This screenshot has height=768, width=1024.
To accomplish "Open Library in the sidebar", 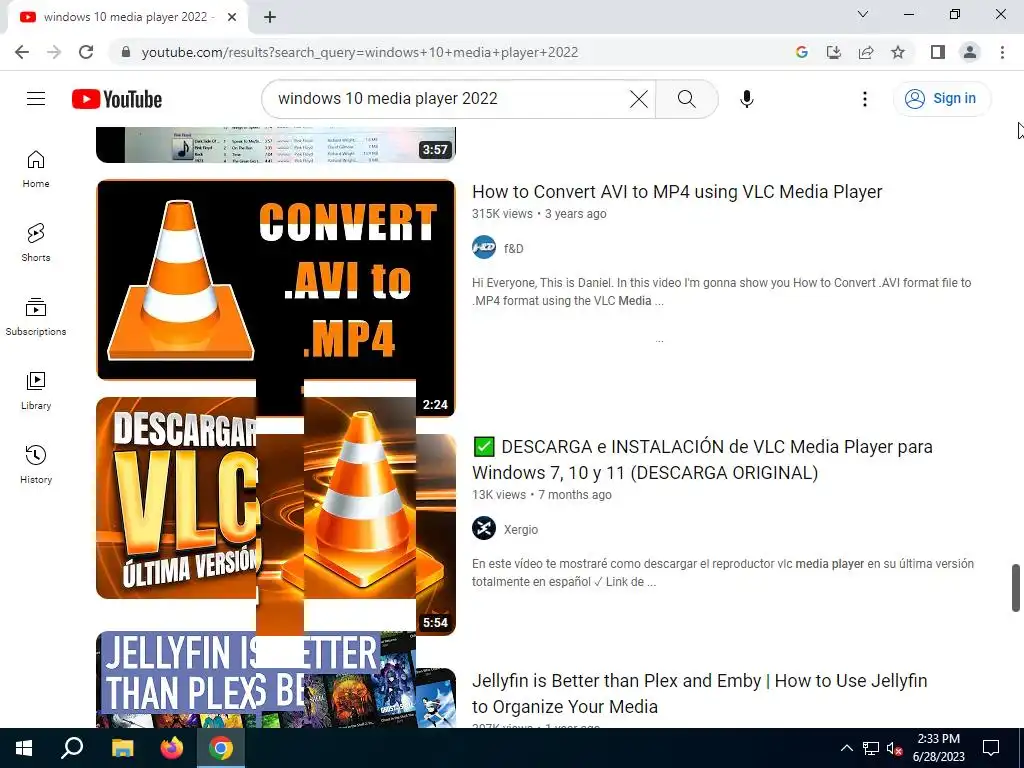I will pyautogui.click(x=36, y=391).
